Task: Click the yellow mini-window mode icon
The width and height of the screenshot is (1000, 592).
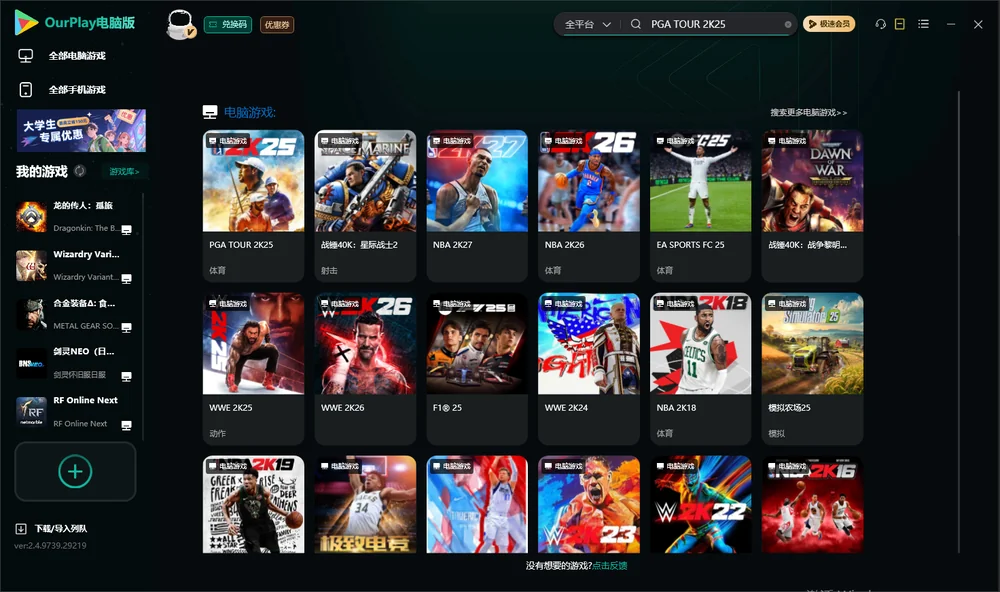Action: 900,24
